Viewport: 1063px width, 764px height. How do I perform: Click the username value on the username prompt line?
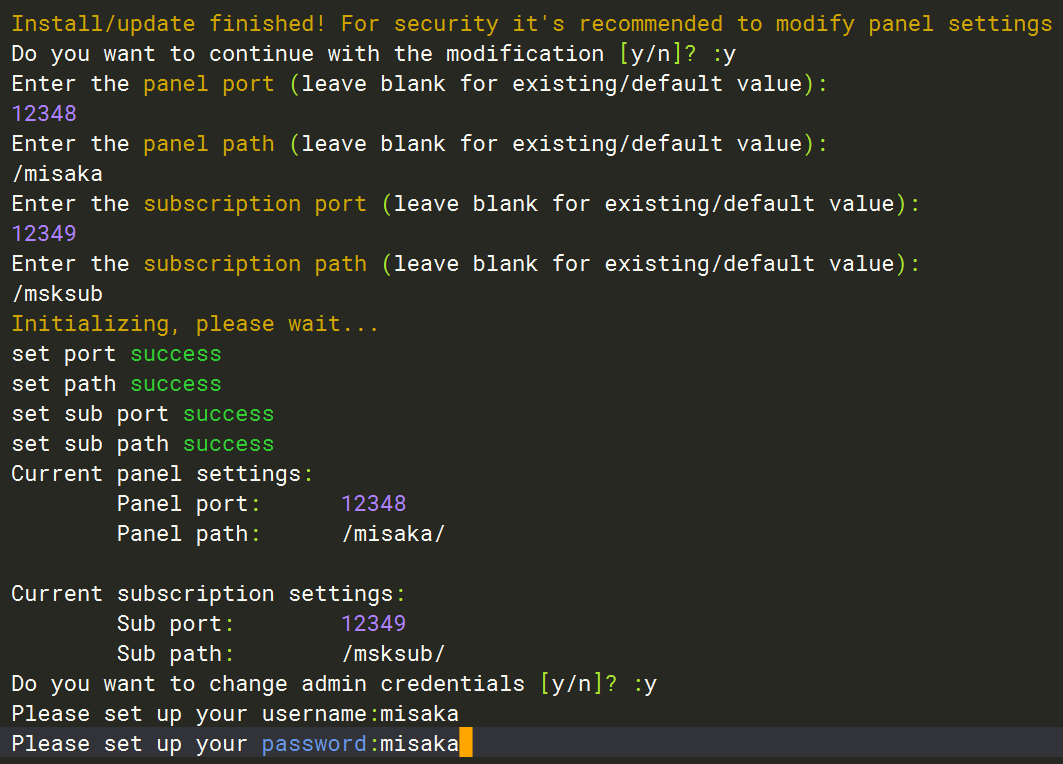tap(419, 714)
